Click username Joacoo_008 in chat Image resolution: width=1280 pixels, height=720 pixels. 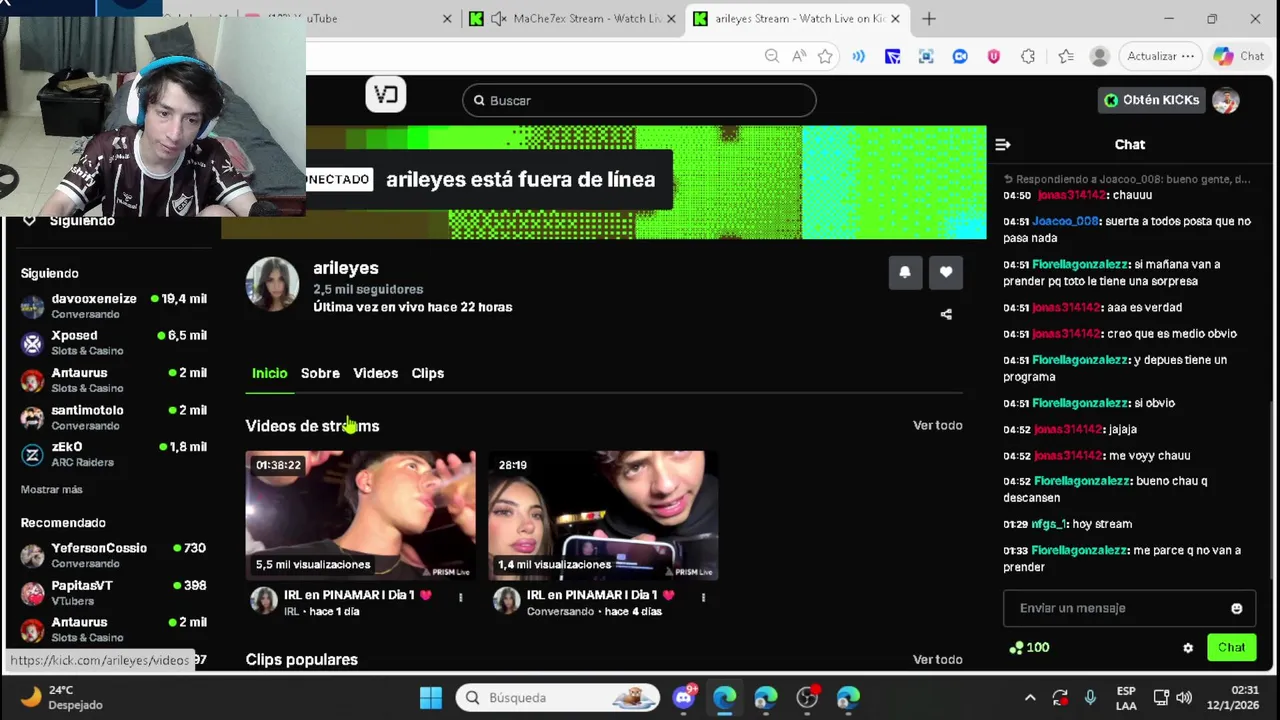tap(1065, 221)
